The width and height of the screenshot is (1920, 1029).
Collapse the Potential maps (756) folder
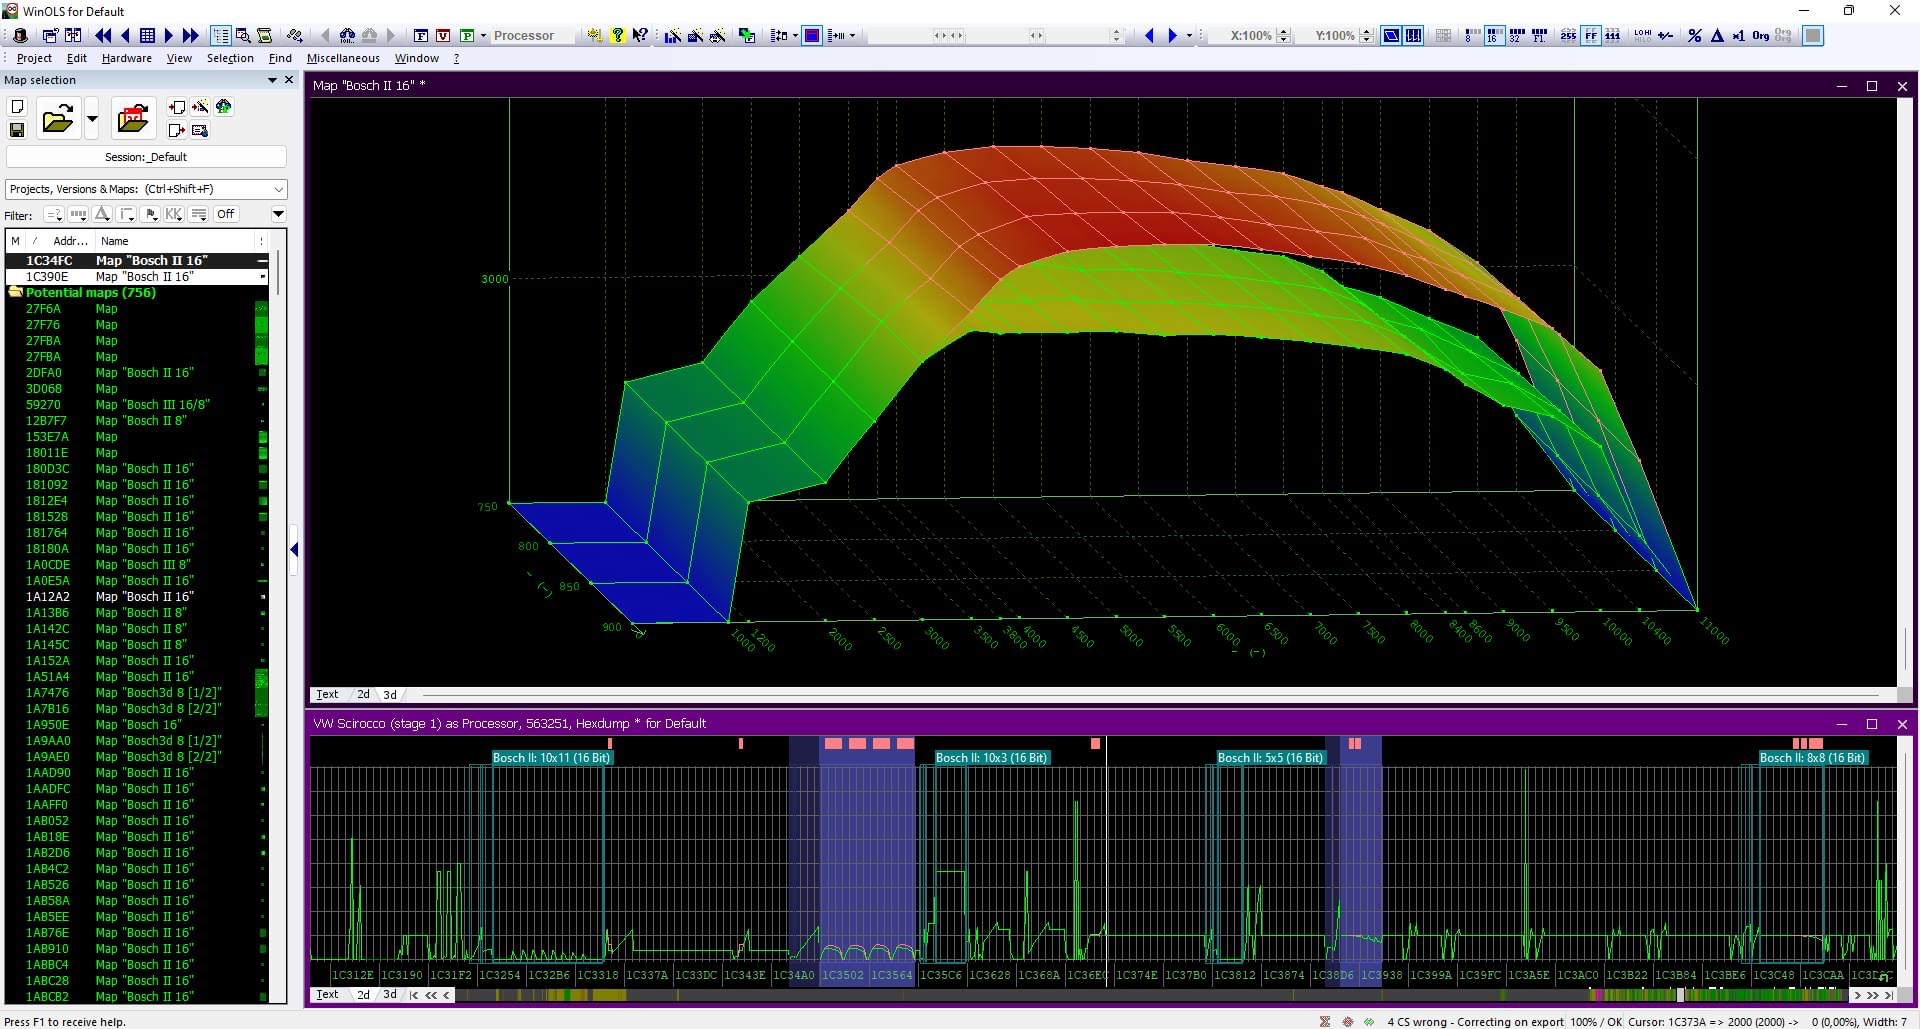(x=16, y=293)
